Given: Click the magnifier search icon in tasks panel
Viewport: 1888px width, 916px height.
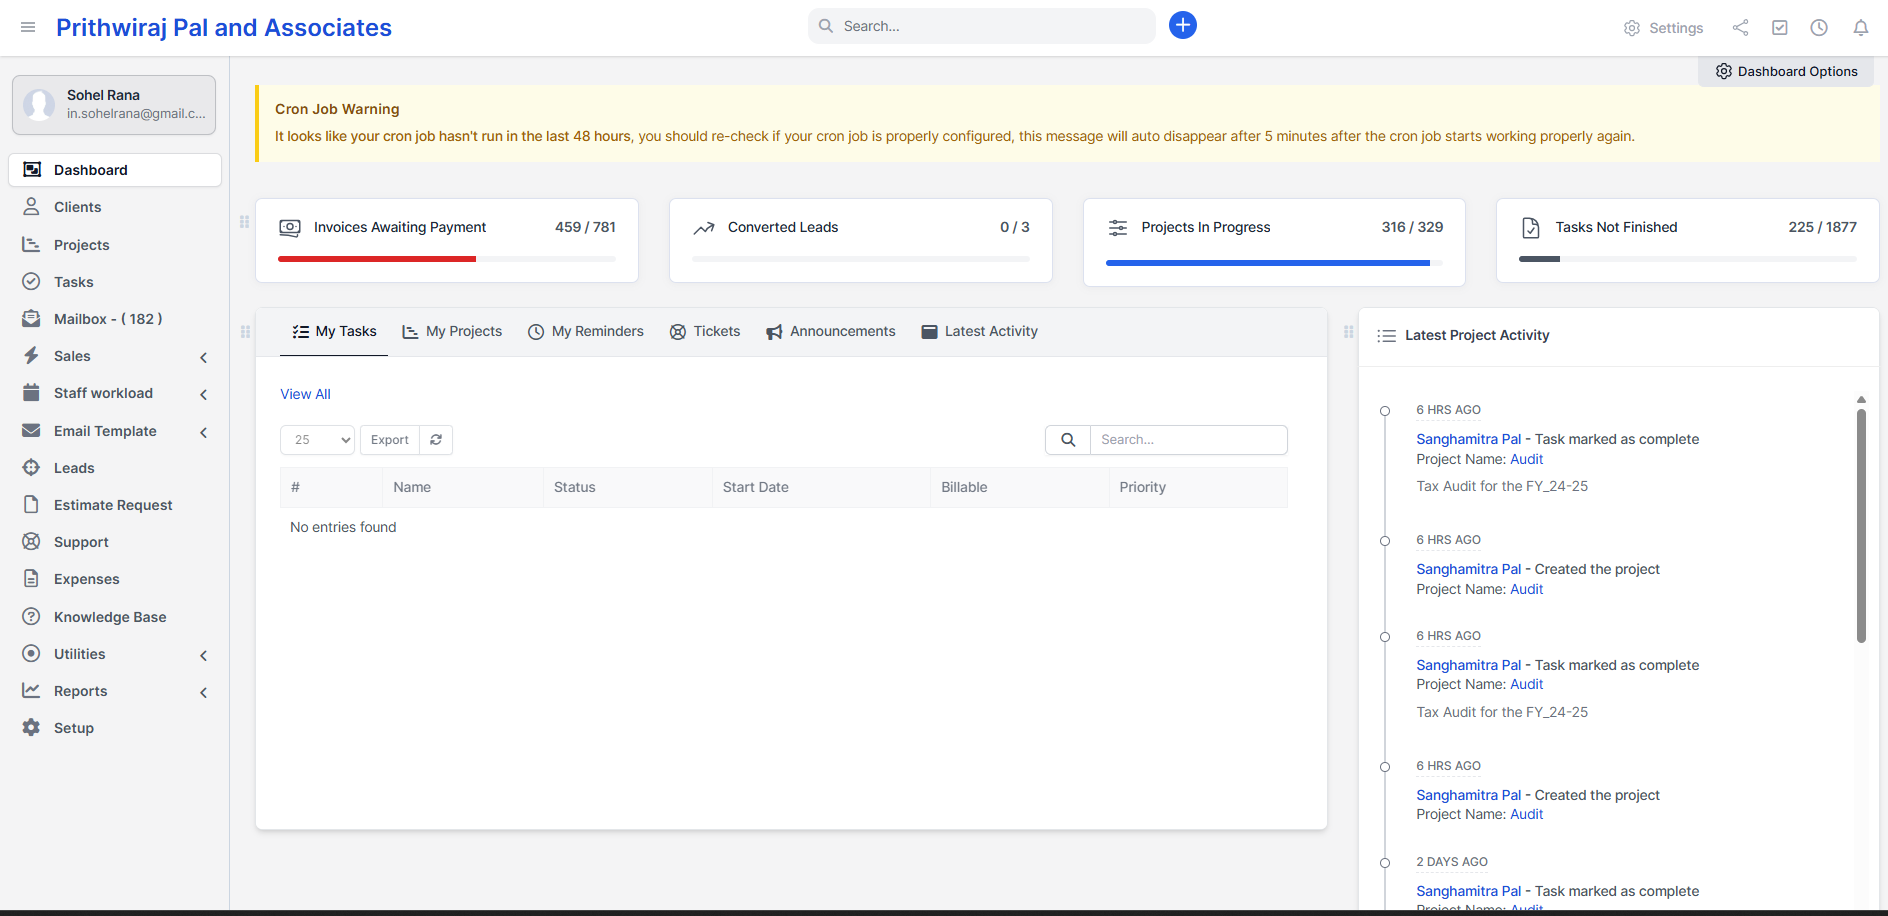Looking at the screenshot, I should 1067,439.
